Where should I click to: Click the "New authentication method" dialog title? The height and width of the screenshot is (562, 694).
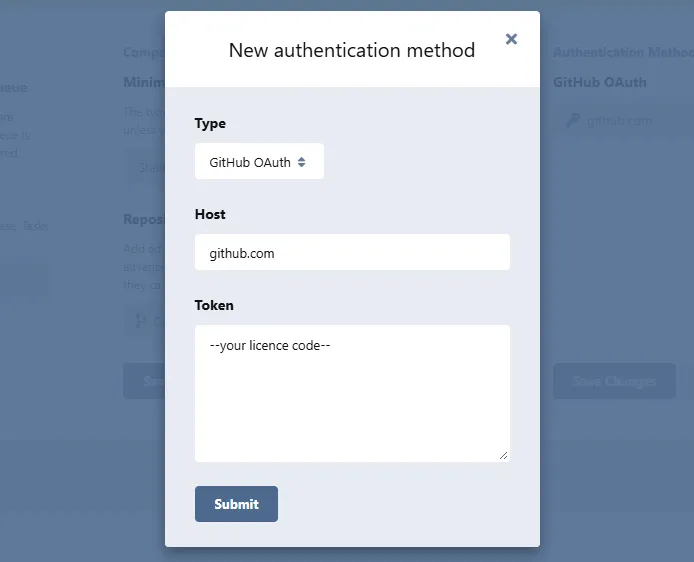coord(352,50)
